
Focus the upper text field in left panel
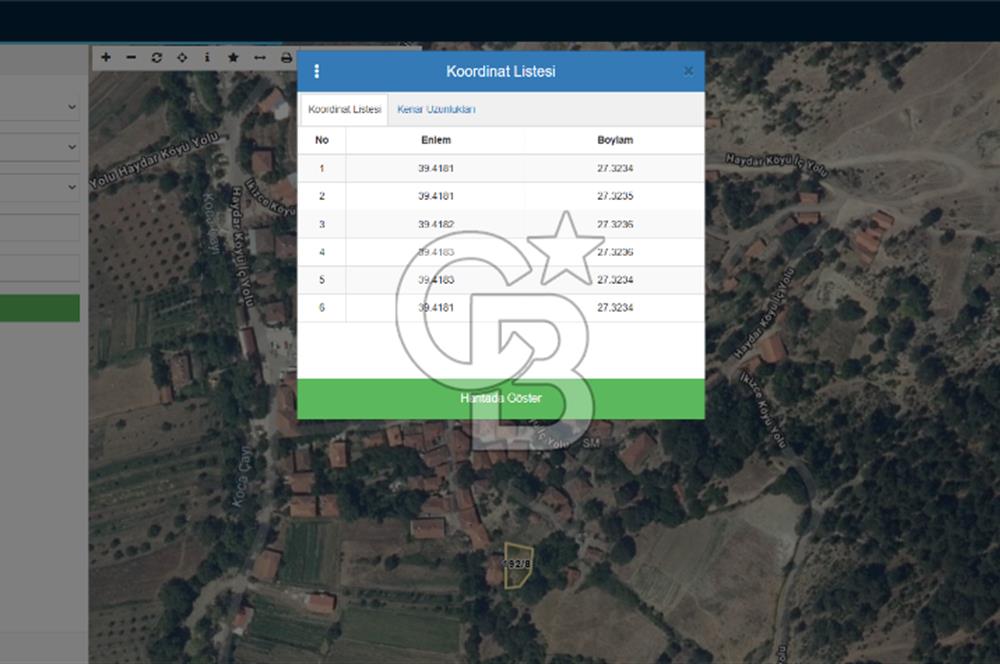tap(40, 228)
